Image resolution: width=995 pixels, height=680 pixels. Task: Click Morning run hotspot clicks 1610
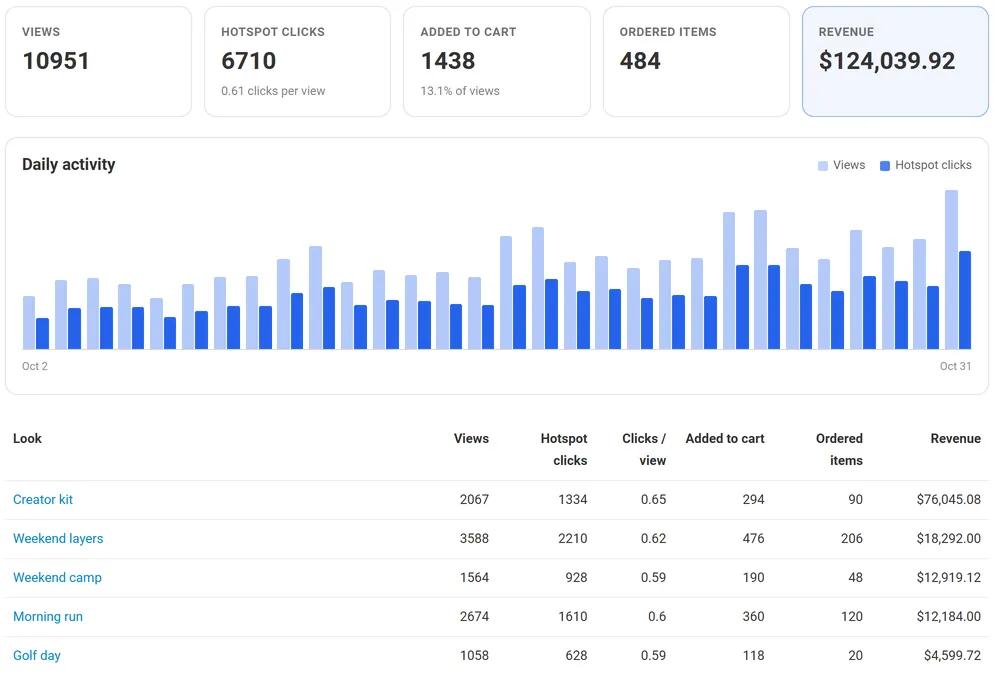573,617
